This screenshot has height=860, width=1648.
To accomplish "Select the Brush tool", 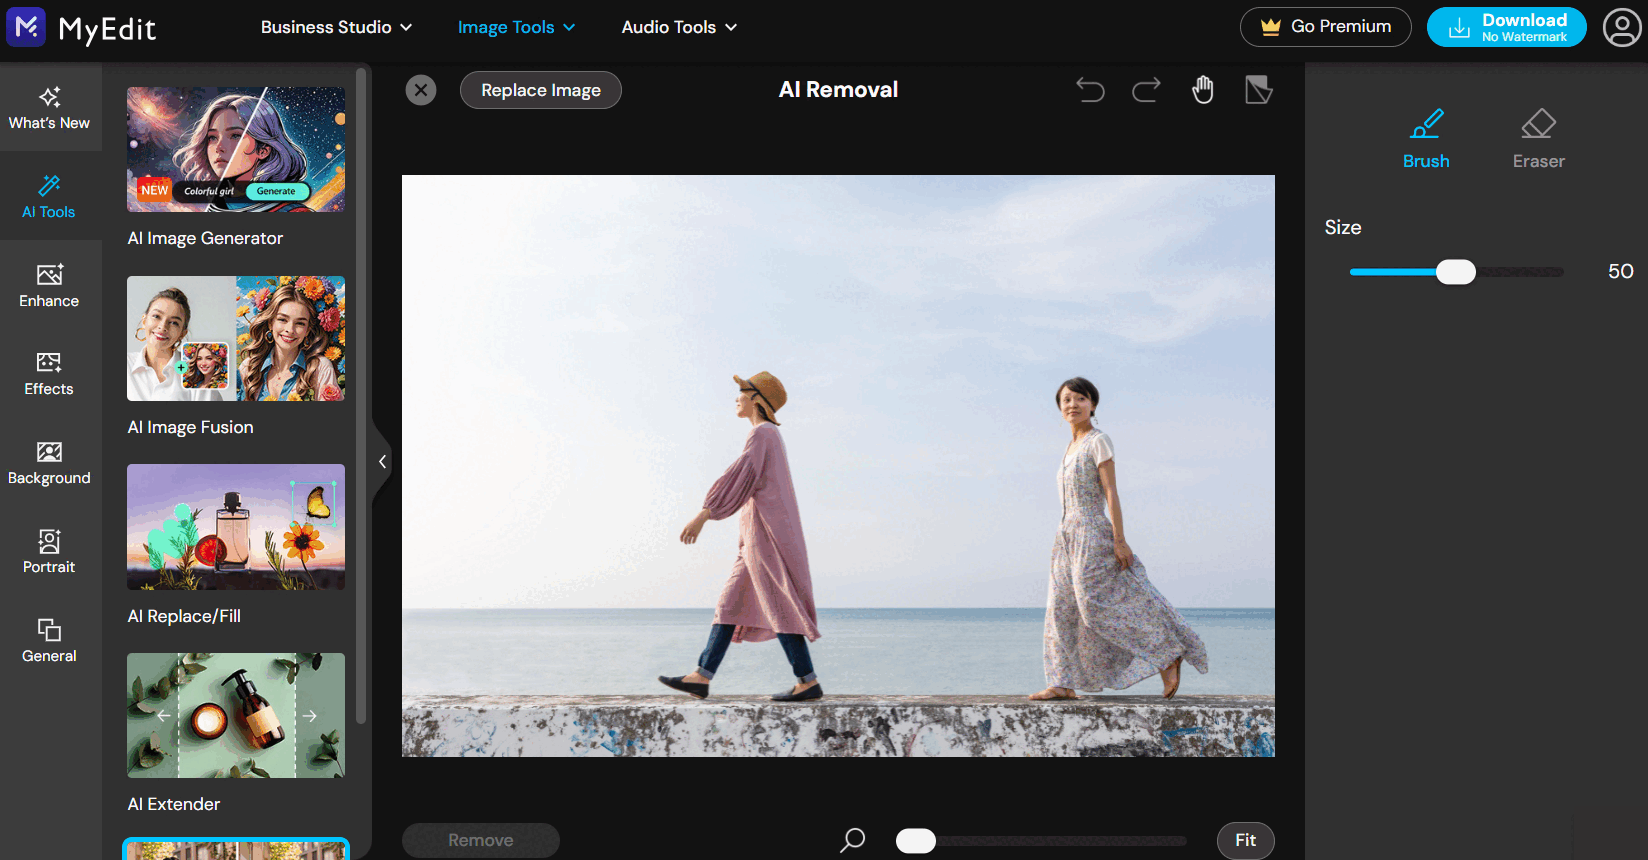I will (1426, 139).
